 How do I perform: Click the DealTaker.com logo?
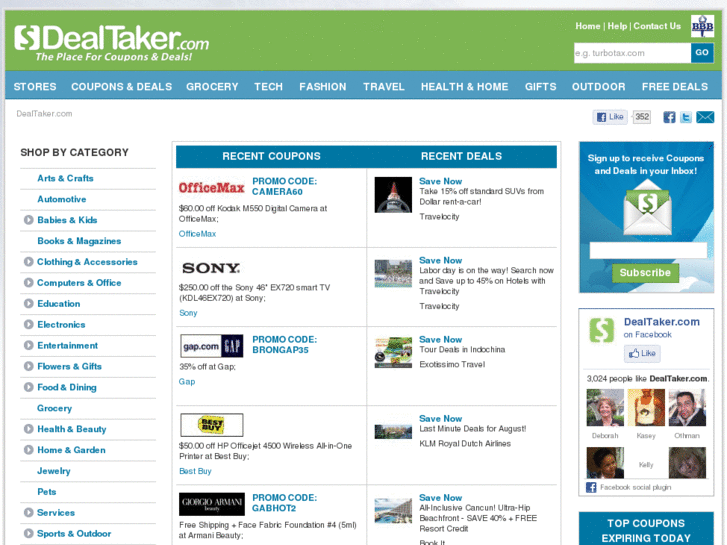coord(111,43)
